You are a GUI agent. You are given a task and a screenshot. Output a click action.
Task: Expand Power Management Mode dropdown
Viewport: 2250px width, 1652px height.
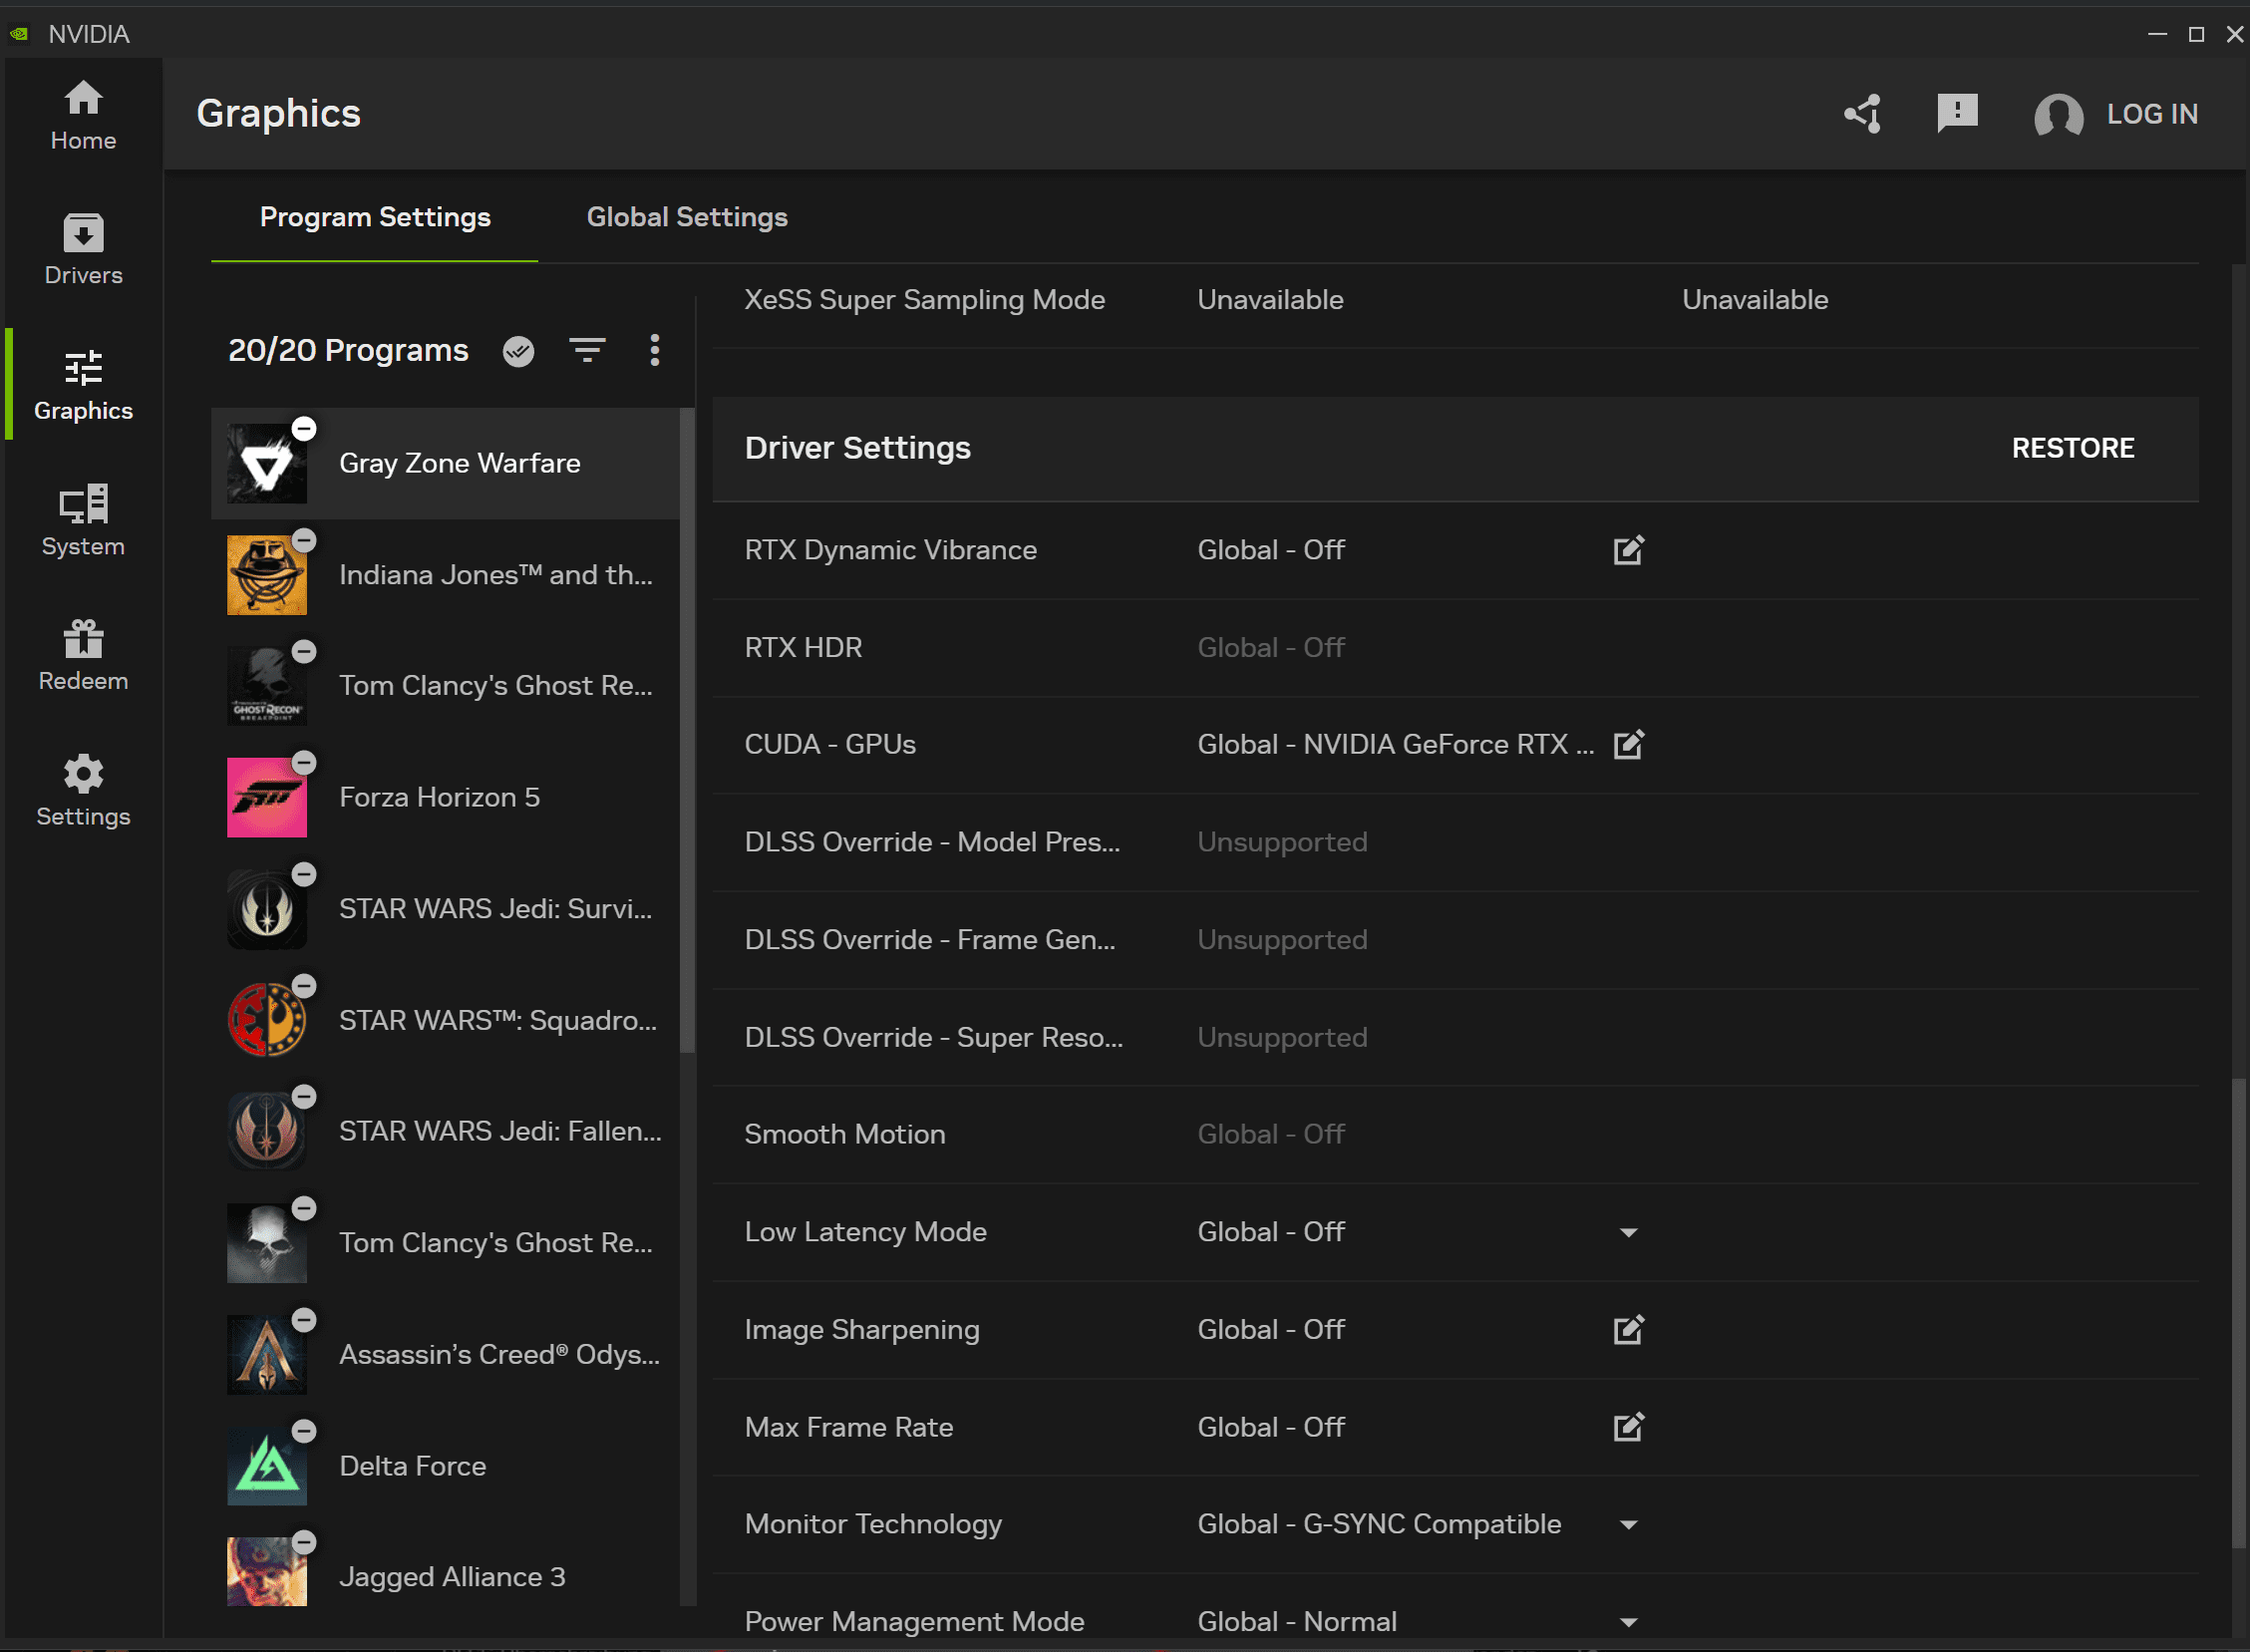(1628, 1622)
